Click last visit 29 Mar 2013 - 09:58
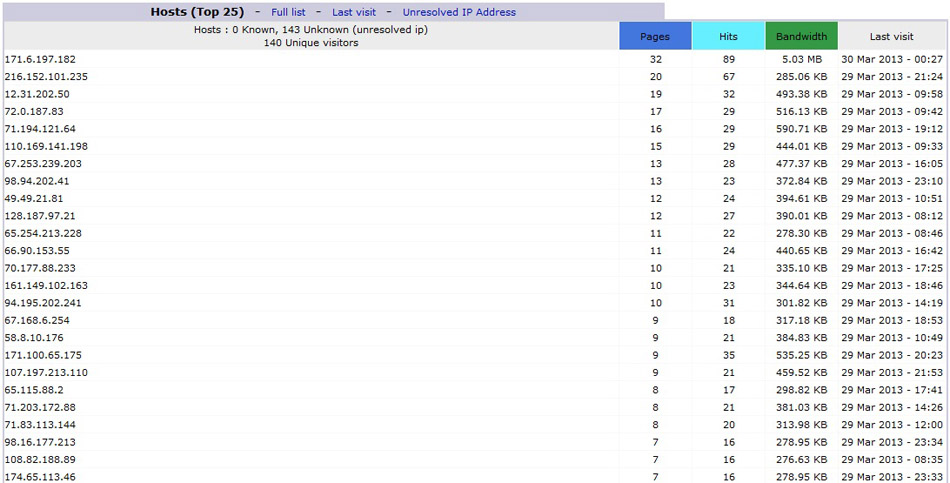The width and height of the screenshot is (950, 483). (x=892, y=95)
